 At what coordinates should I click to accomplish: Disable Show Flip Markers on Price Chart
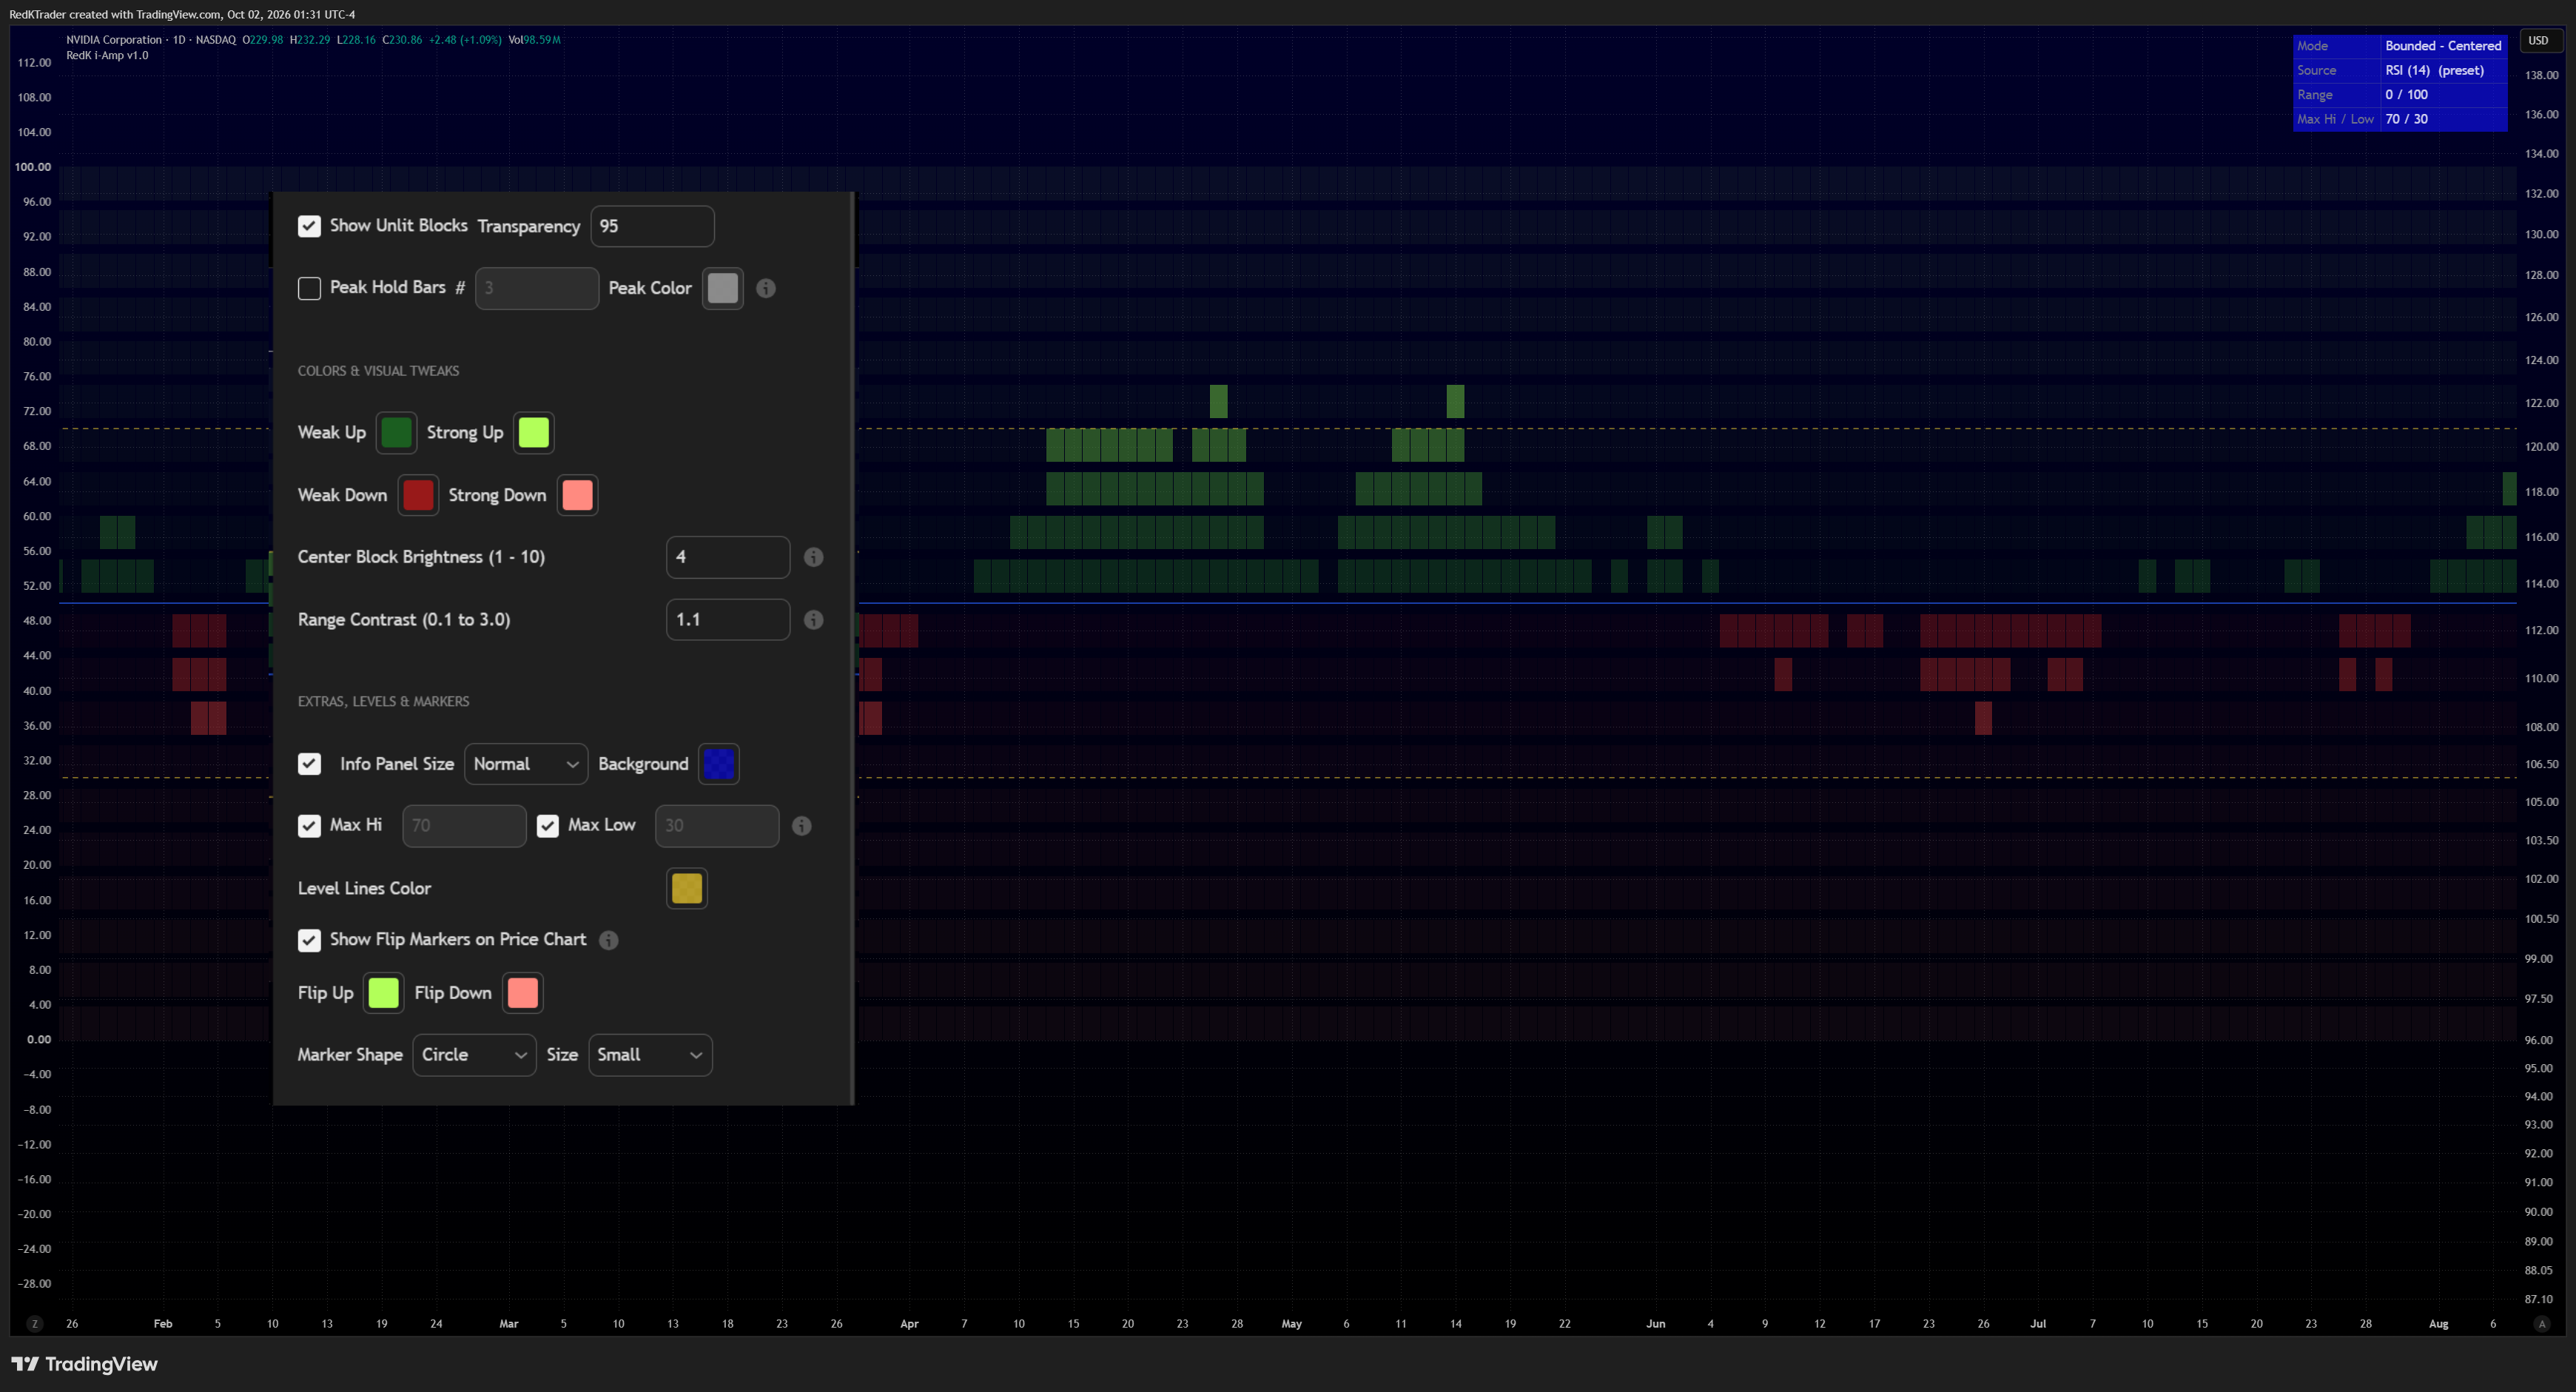[x=309, y=940]
